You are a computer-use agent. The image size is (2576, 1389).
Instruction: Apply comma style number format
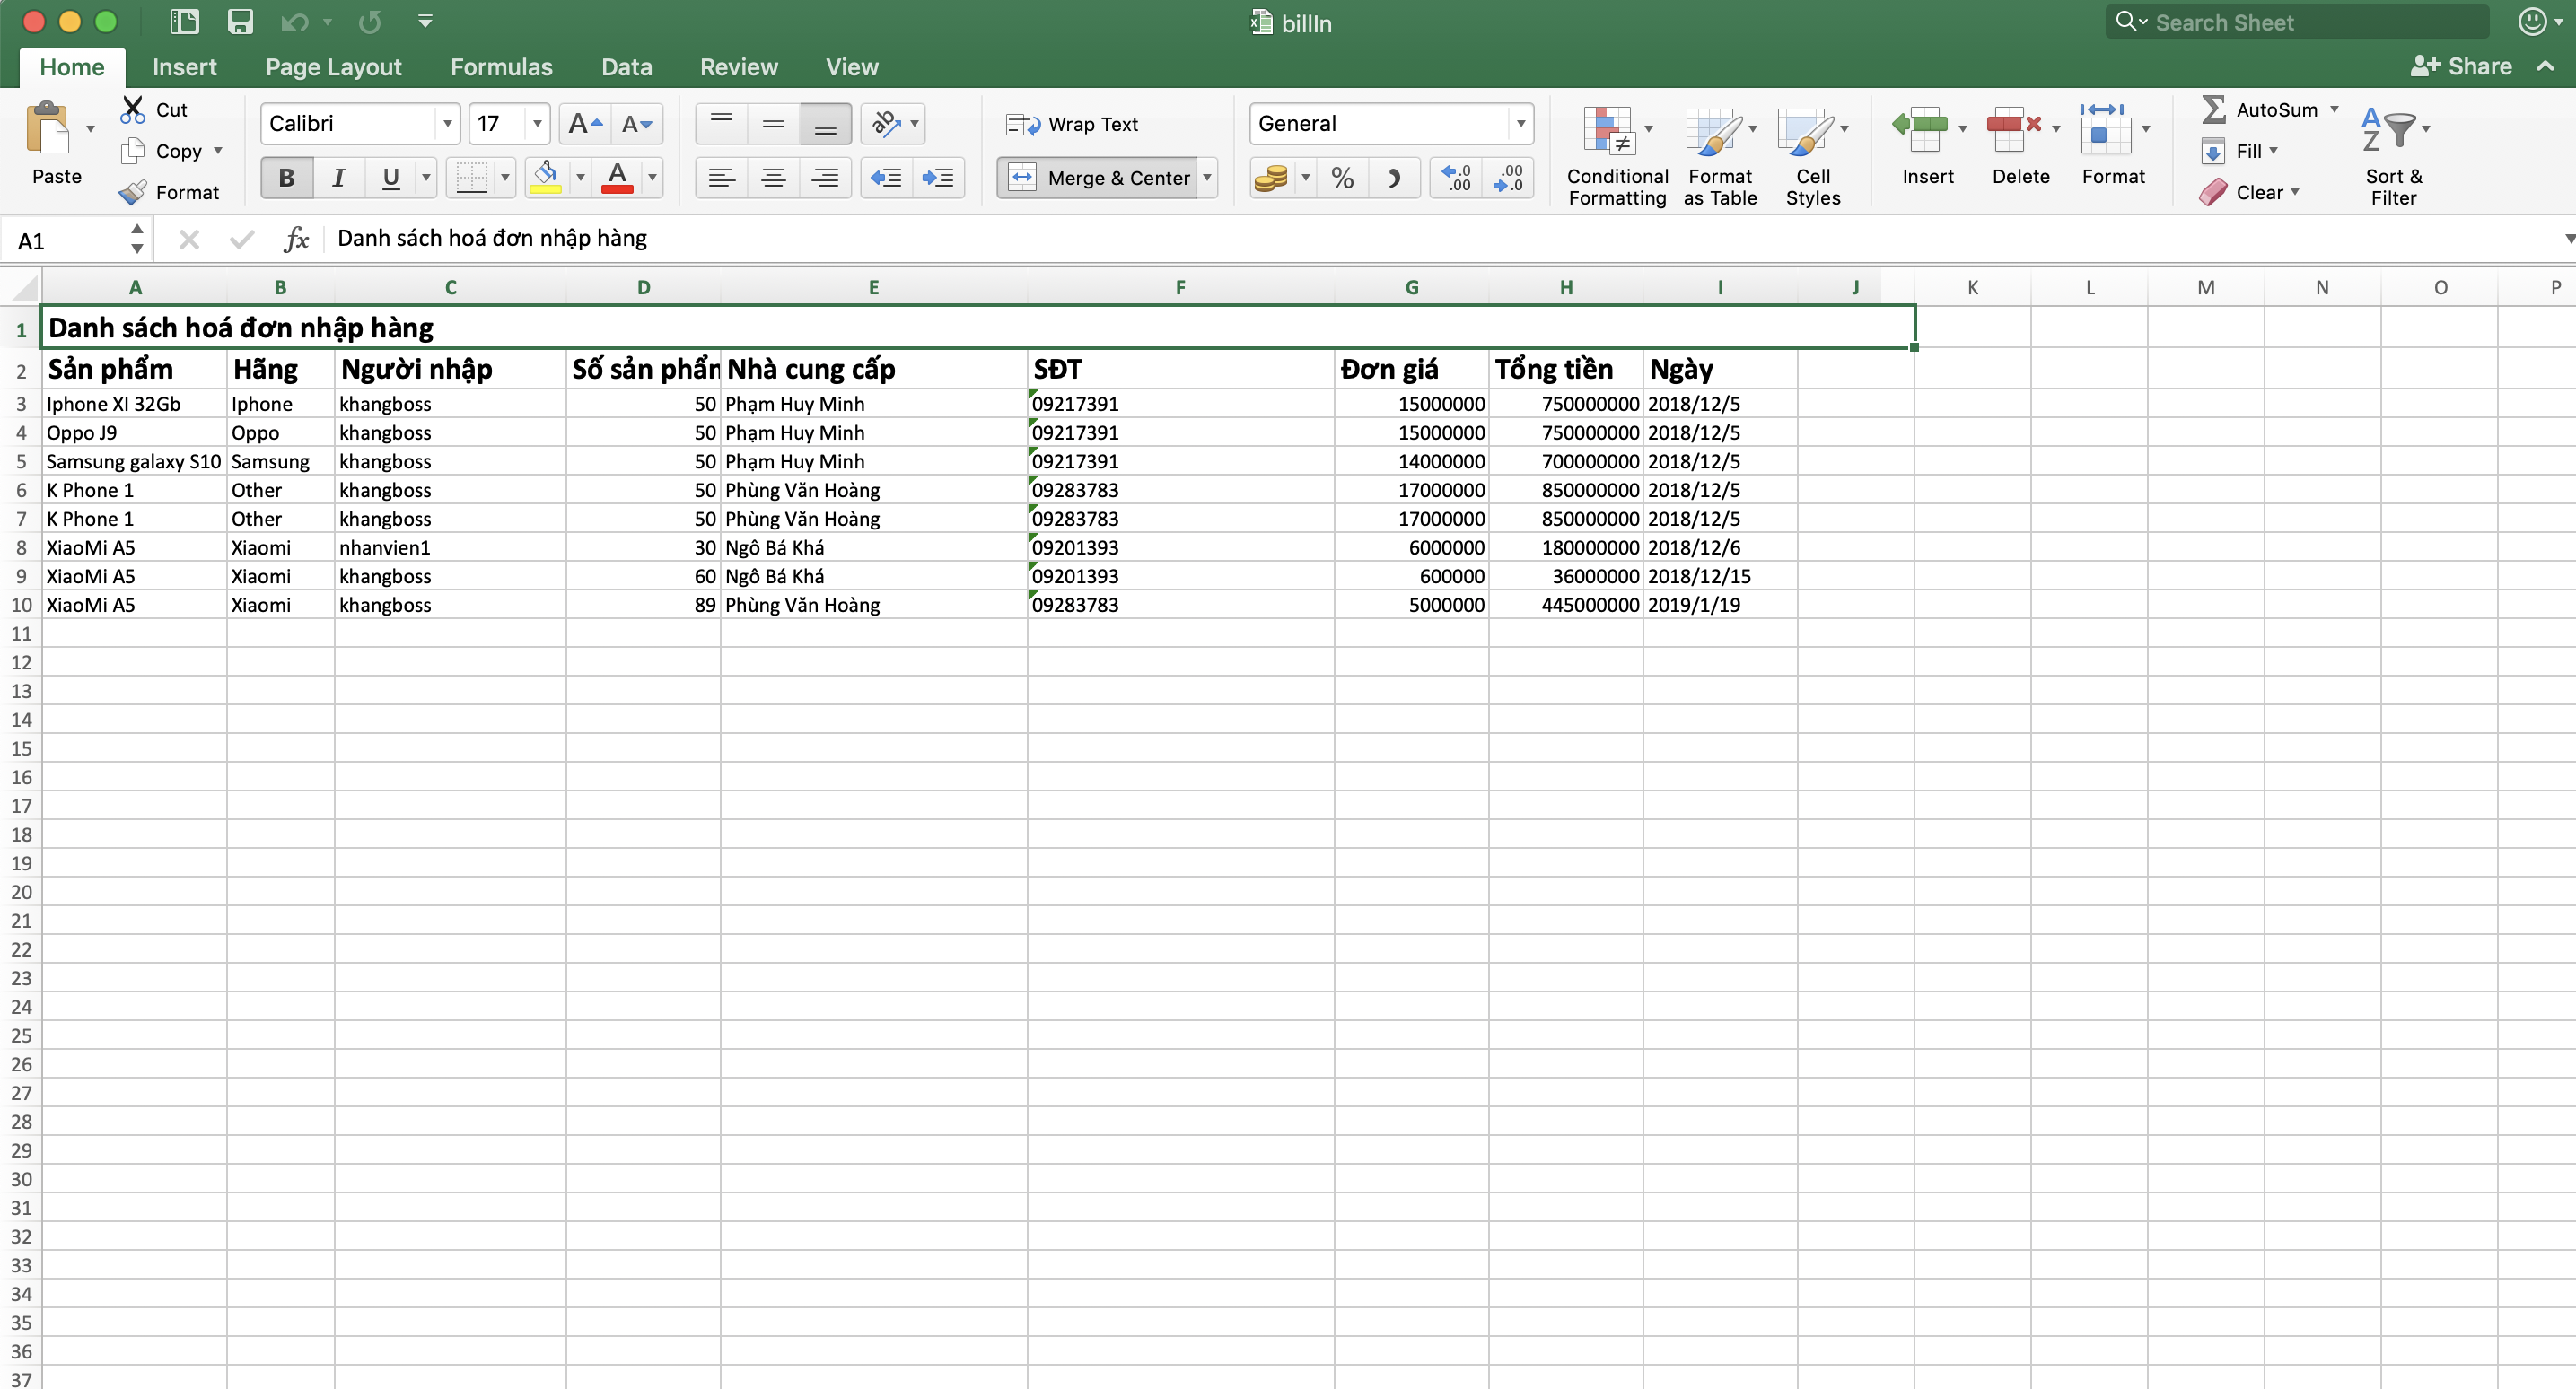pyautogui.click(x=1394, y=178)
